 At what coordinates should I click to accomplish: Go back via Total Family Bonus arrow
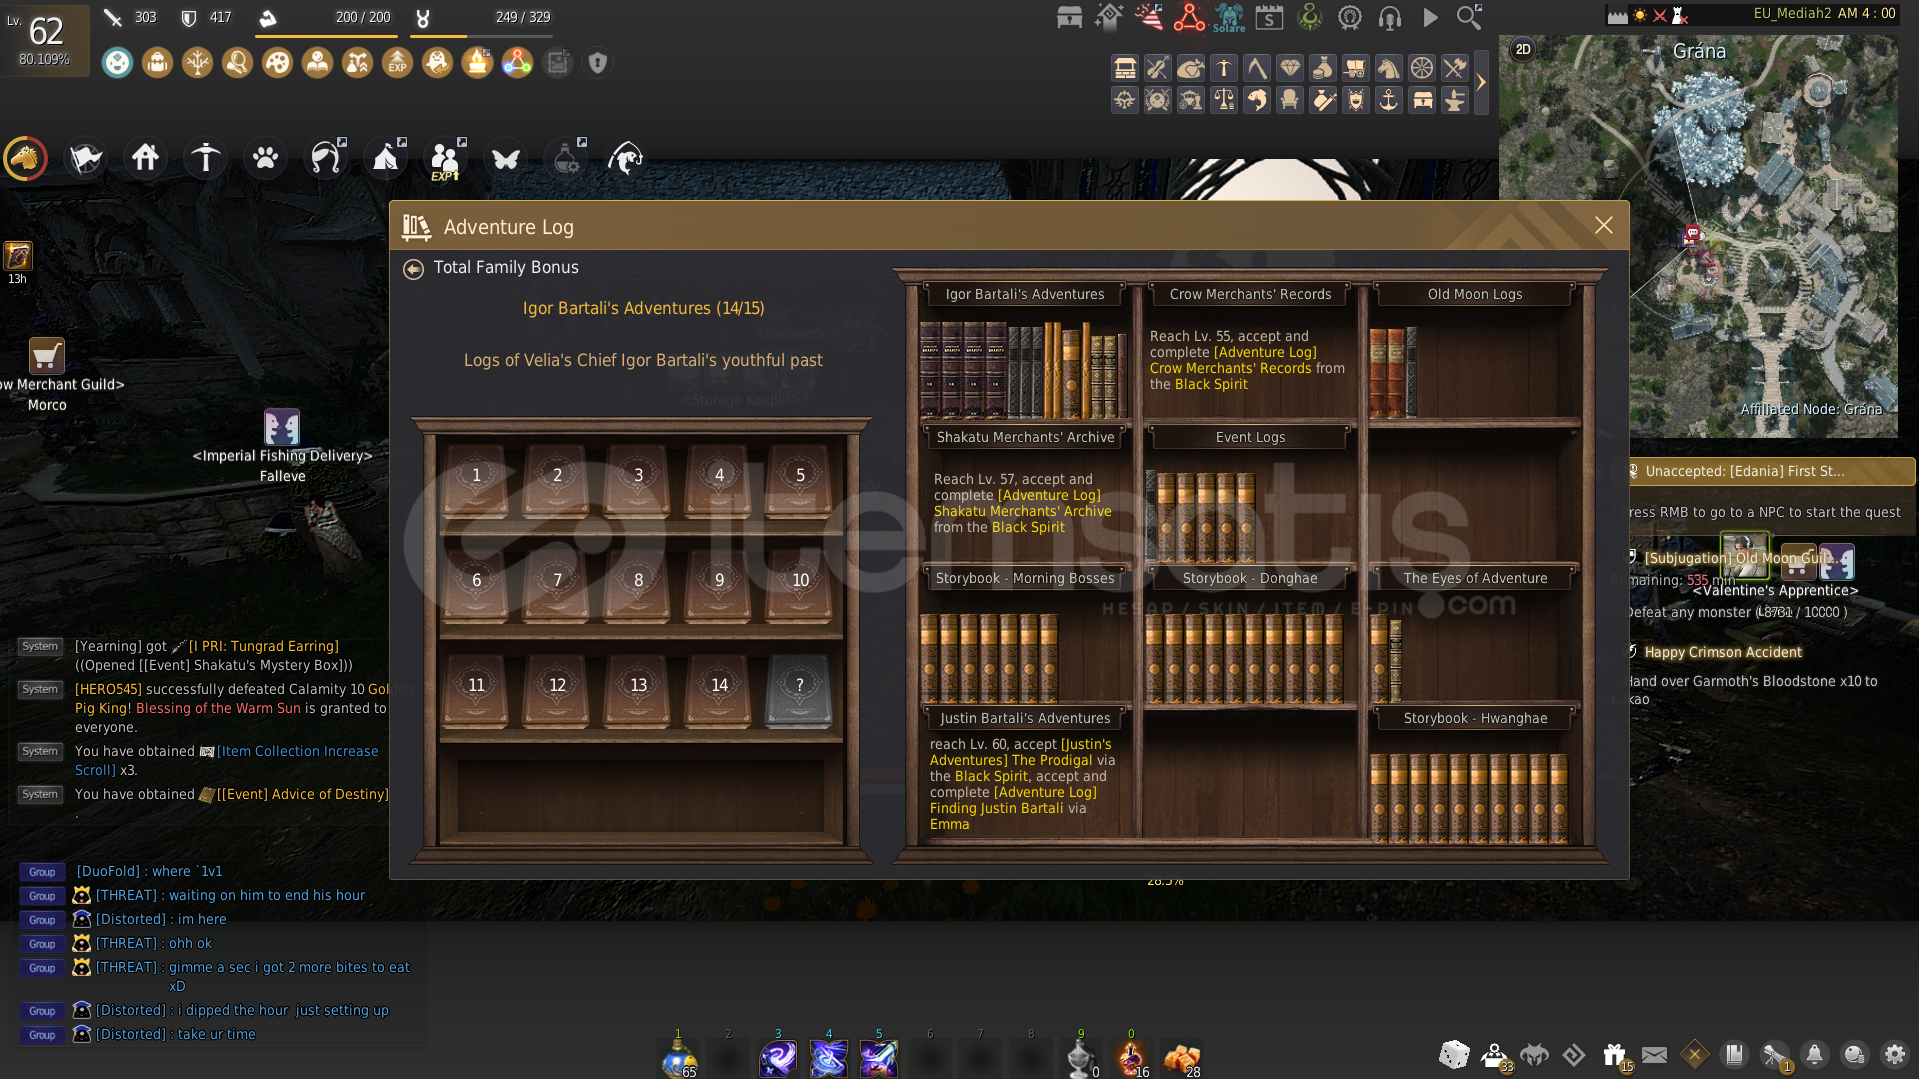413,269
